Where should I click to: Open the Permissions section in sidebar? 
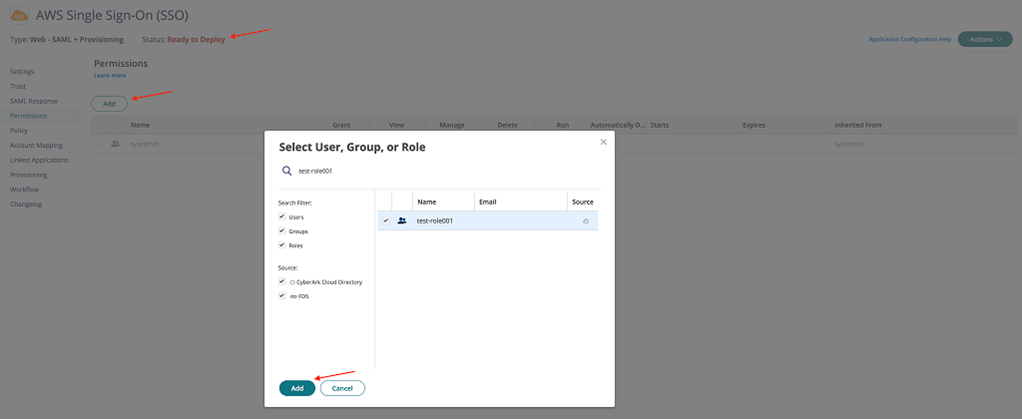tap(28, 115)
